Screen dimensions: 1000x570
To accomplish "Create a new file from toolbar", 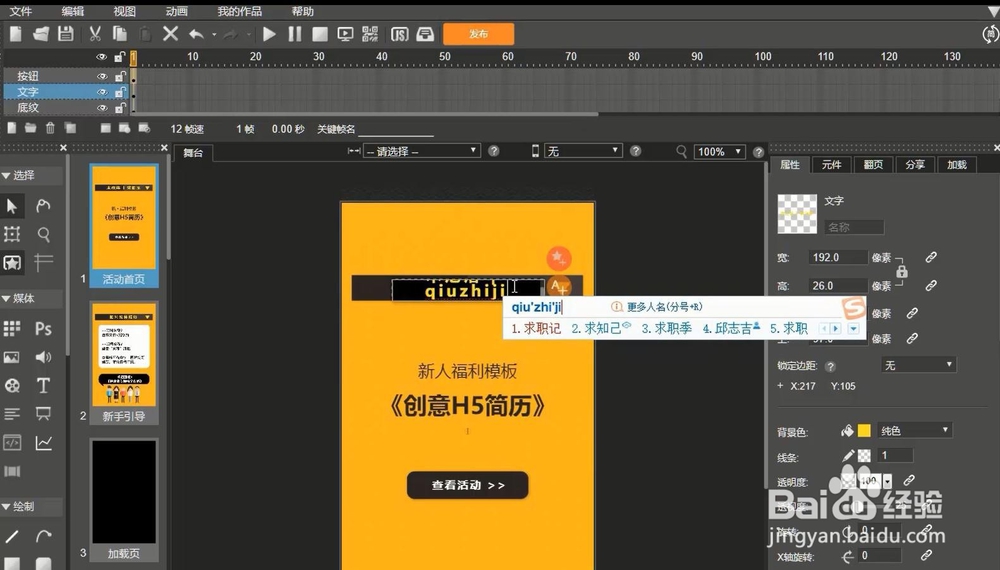I will [15, 34].
